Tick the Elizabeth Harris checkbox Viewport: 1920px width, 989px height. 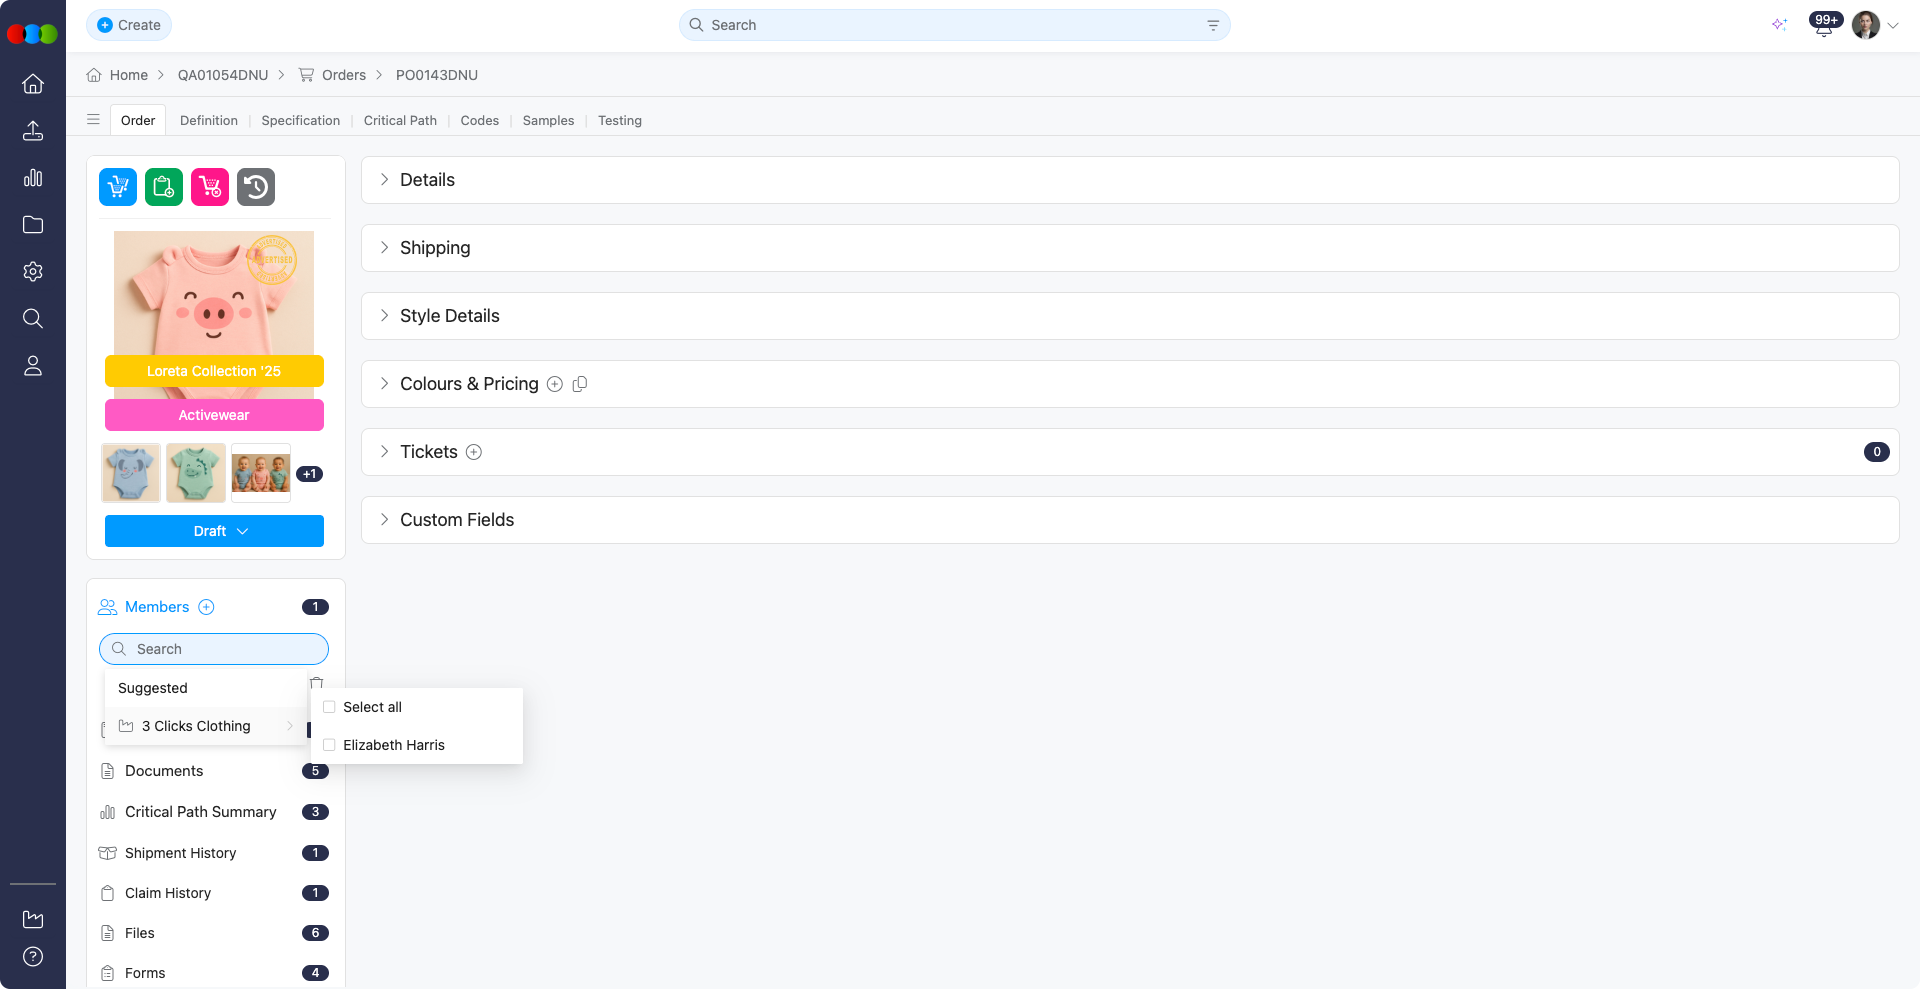click(x=329, y=745)
